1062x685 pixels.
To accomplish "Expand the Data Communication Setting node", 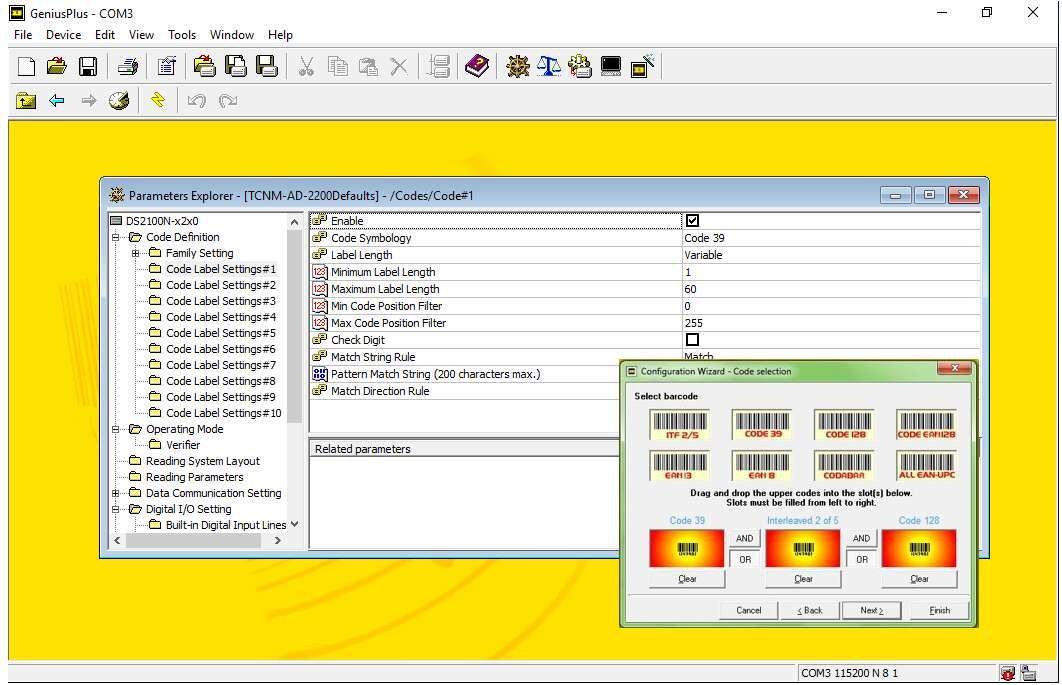I will (x=116, y=493).
